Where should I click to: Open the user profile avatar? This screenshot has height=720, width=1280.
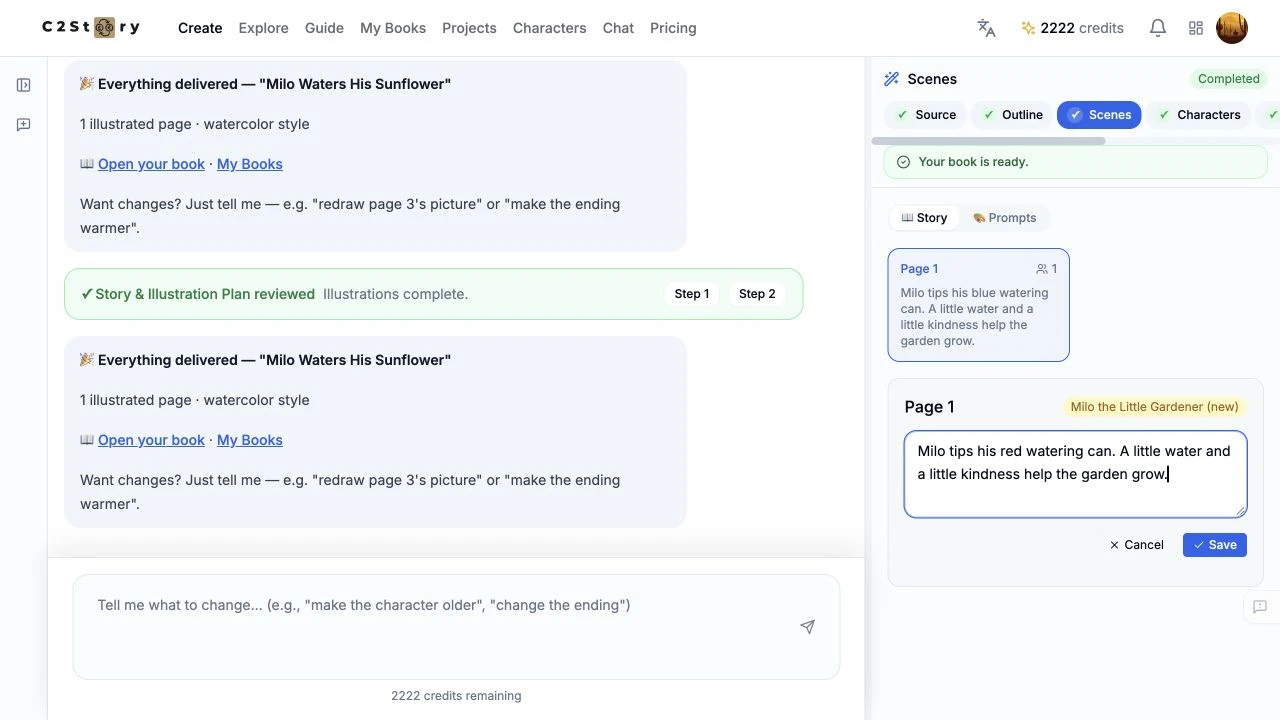coord(1232,28)
